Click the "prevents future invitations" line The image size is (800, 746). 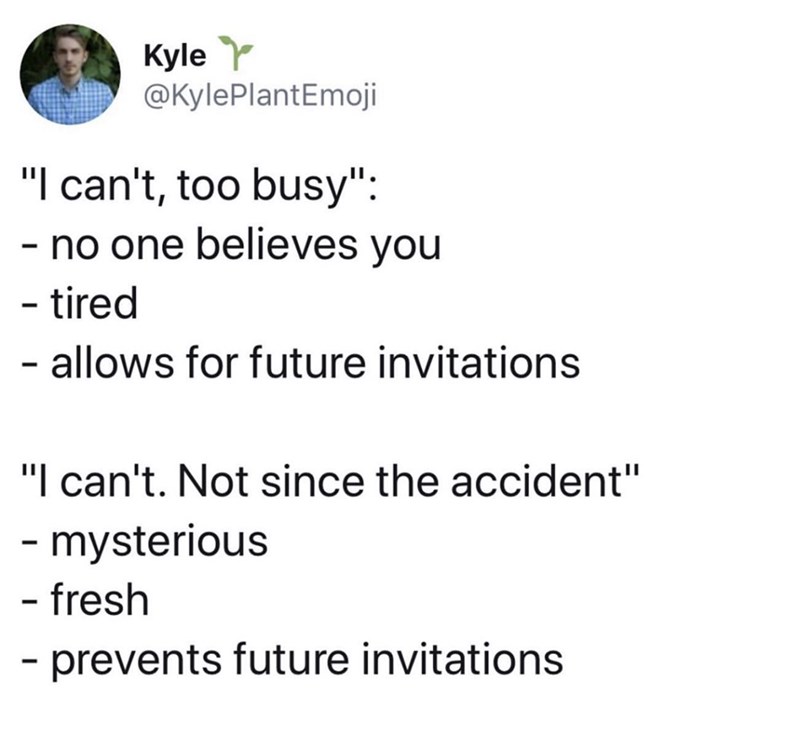[x=291, y=658]
